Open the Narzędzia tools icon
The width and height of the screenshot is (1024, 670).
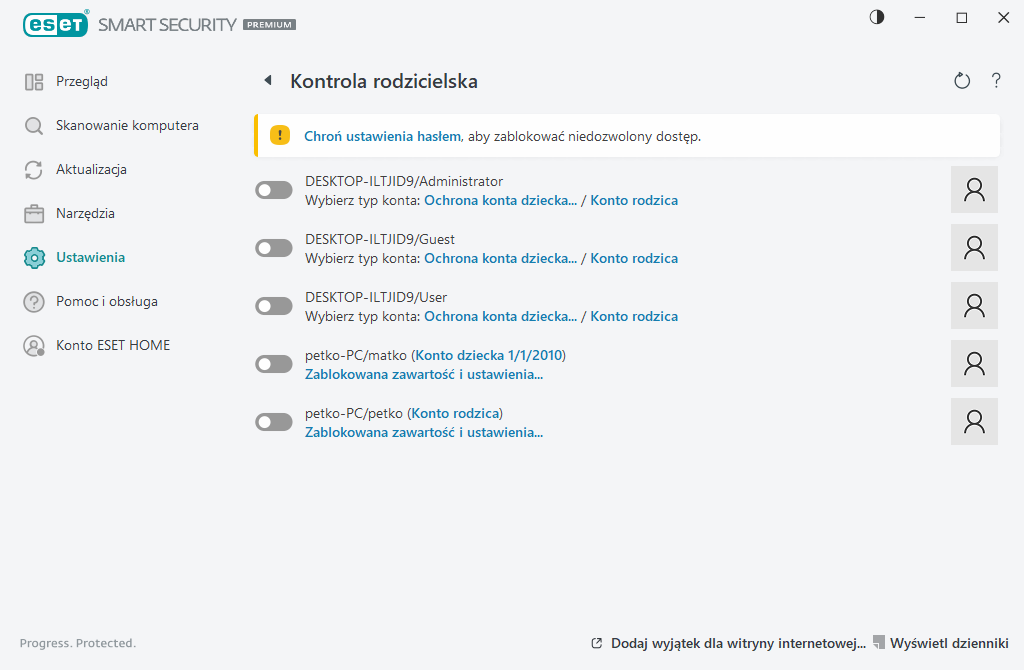coord(33,213)
